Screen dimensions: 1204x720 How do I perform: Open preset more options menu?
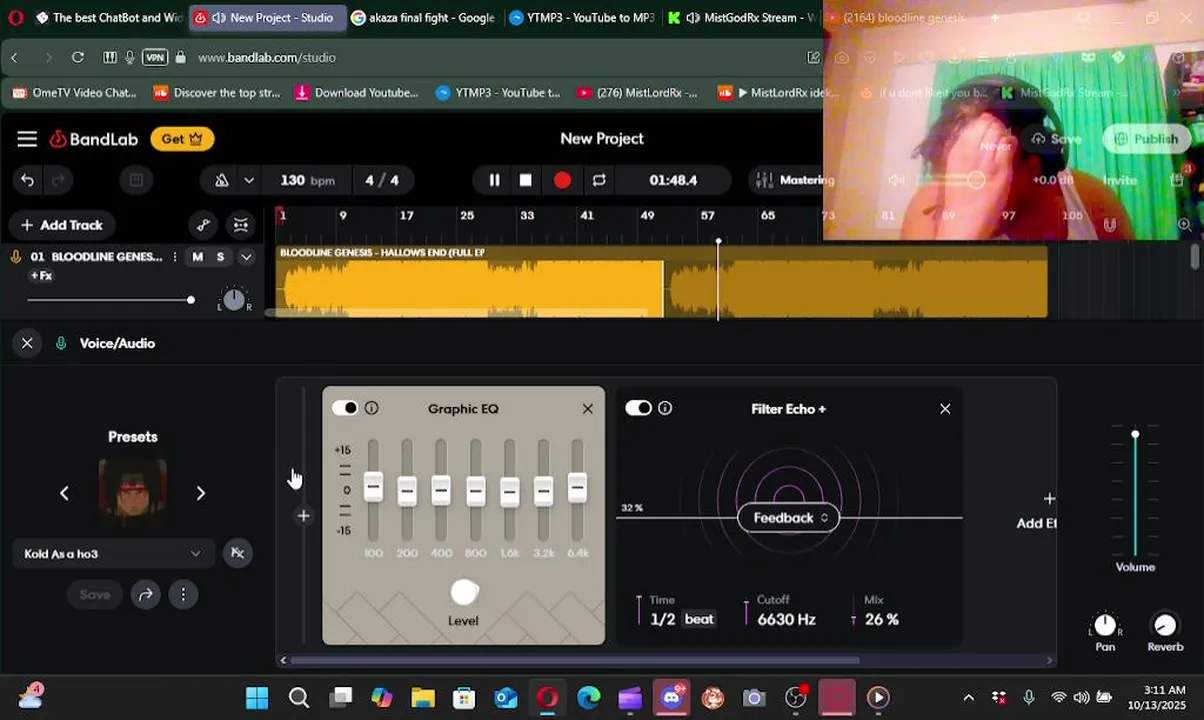[x=183, y=594]
